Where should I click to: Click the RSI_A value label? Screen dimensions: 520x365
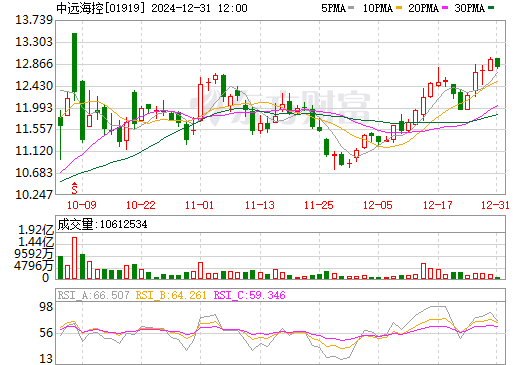click(x=93, y=295)
